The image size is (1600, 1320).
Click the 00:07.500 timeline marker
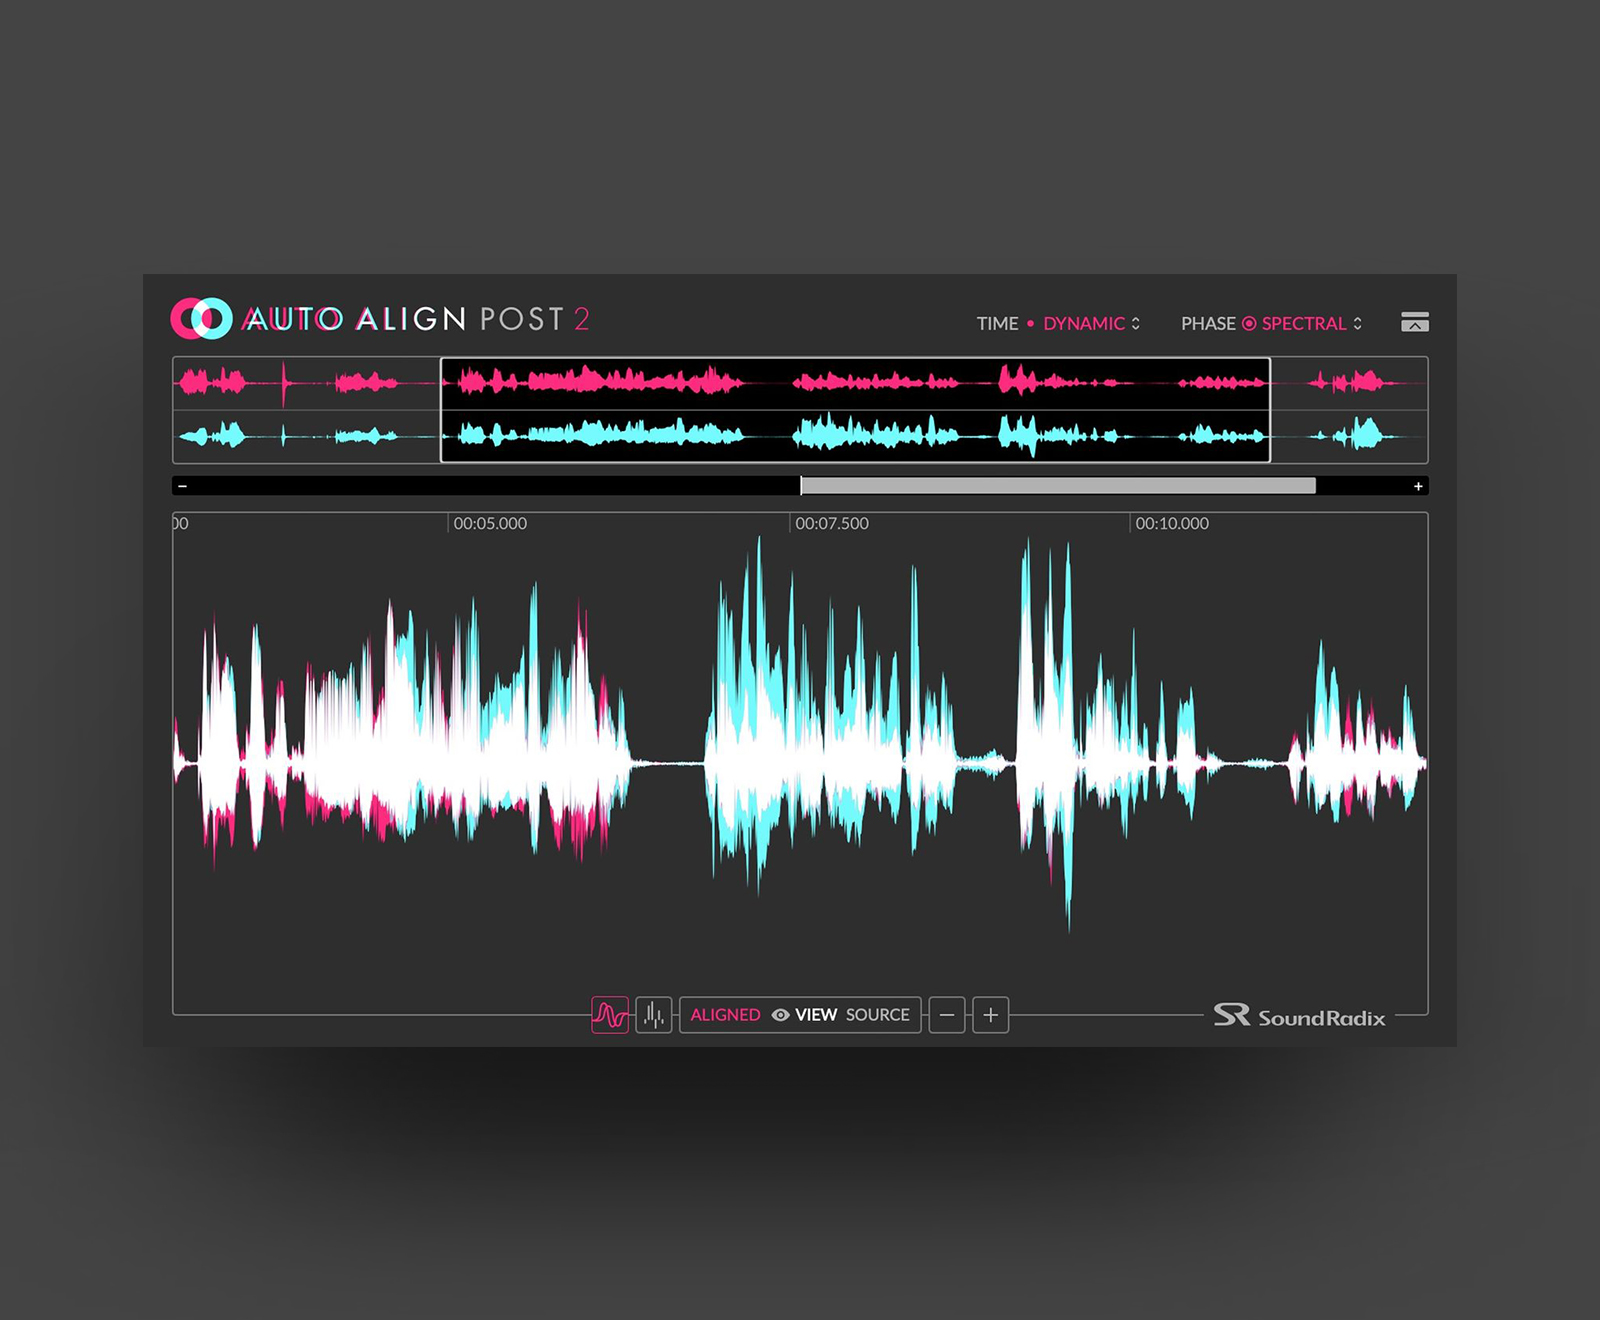point(831,523)
